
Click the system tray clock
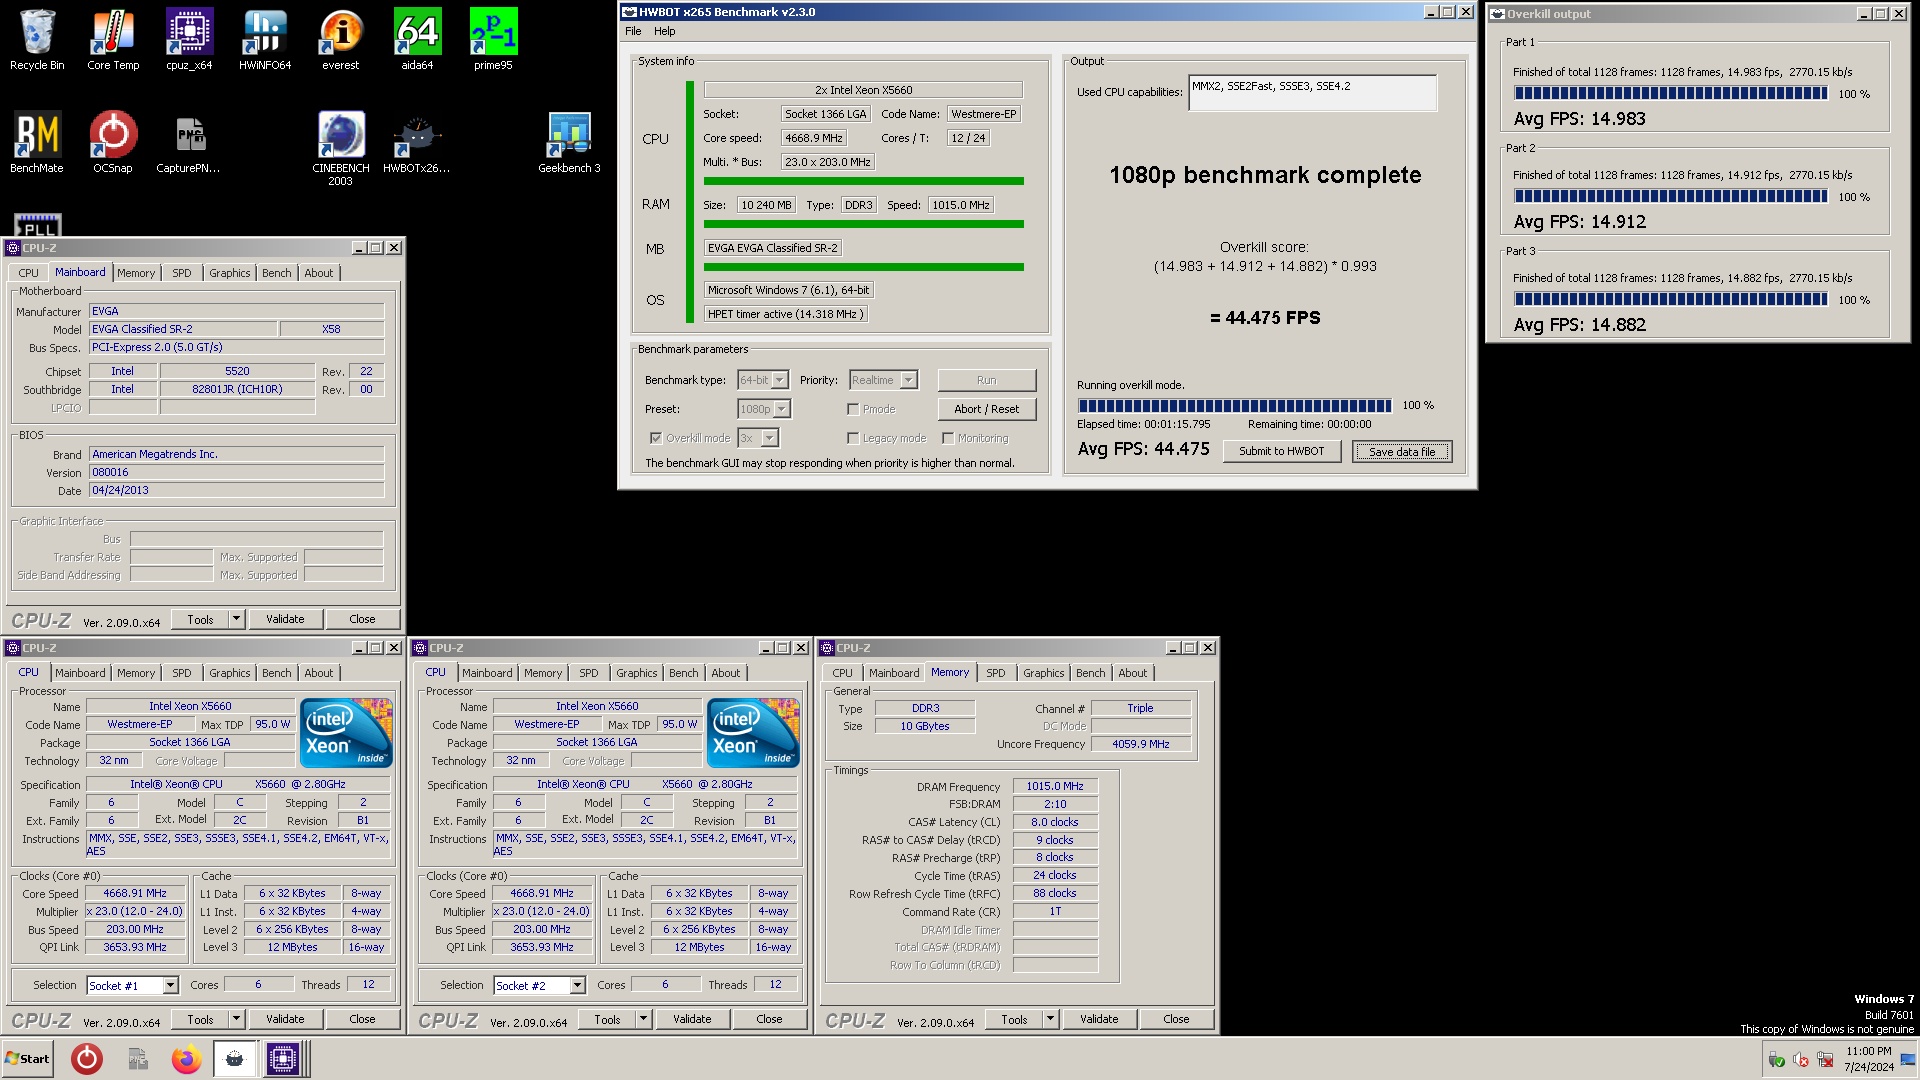pos(1868,1059)
